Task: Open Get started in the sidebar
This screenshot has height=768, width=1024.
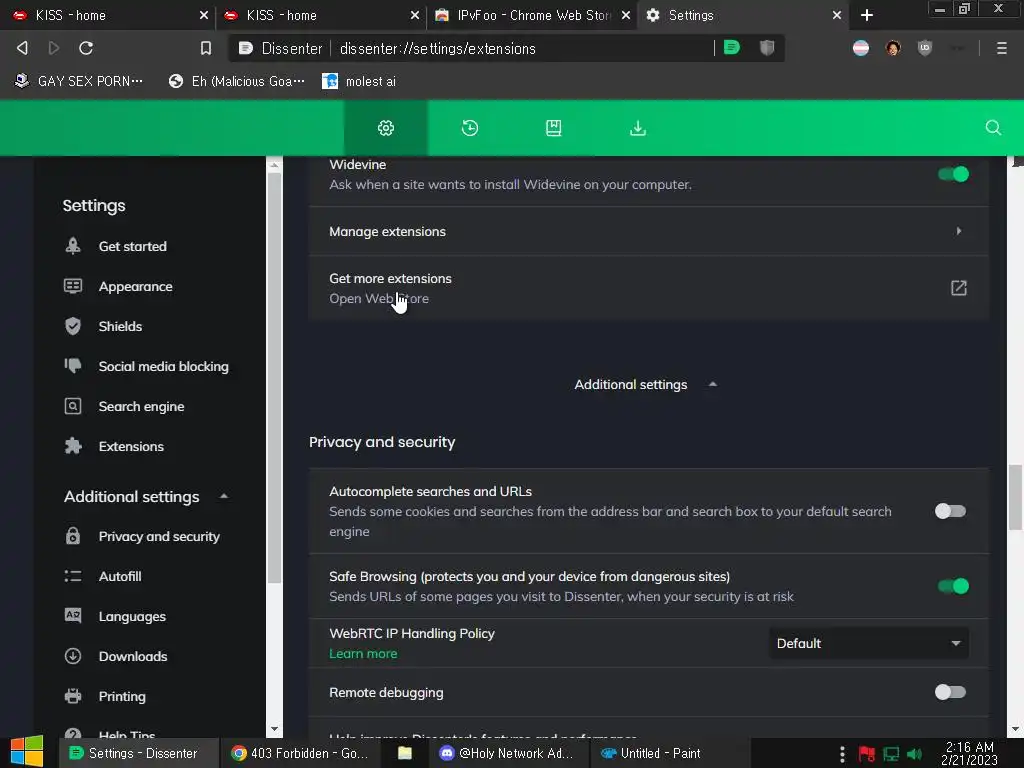Action: [133, 246]
